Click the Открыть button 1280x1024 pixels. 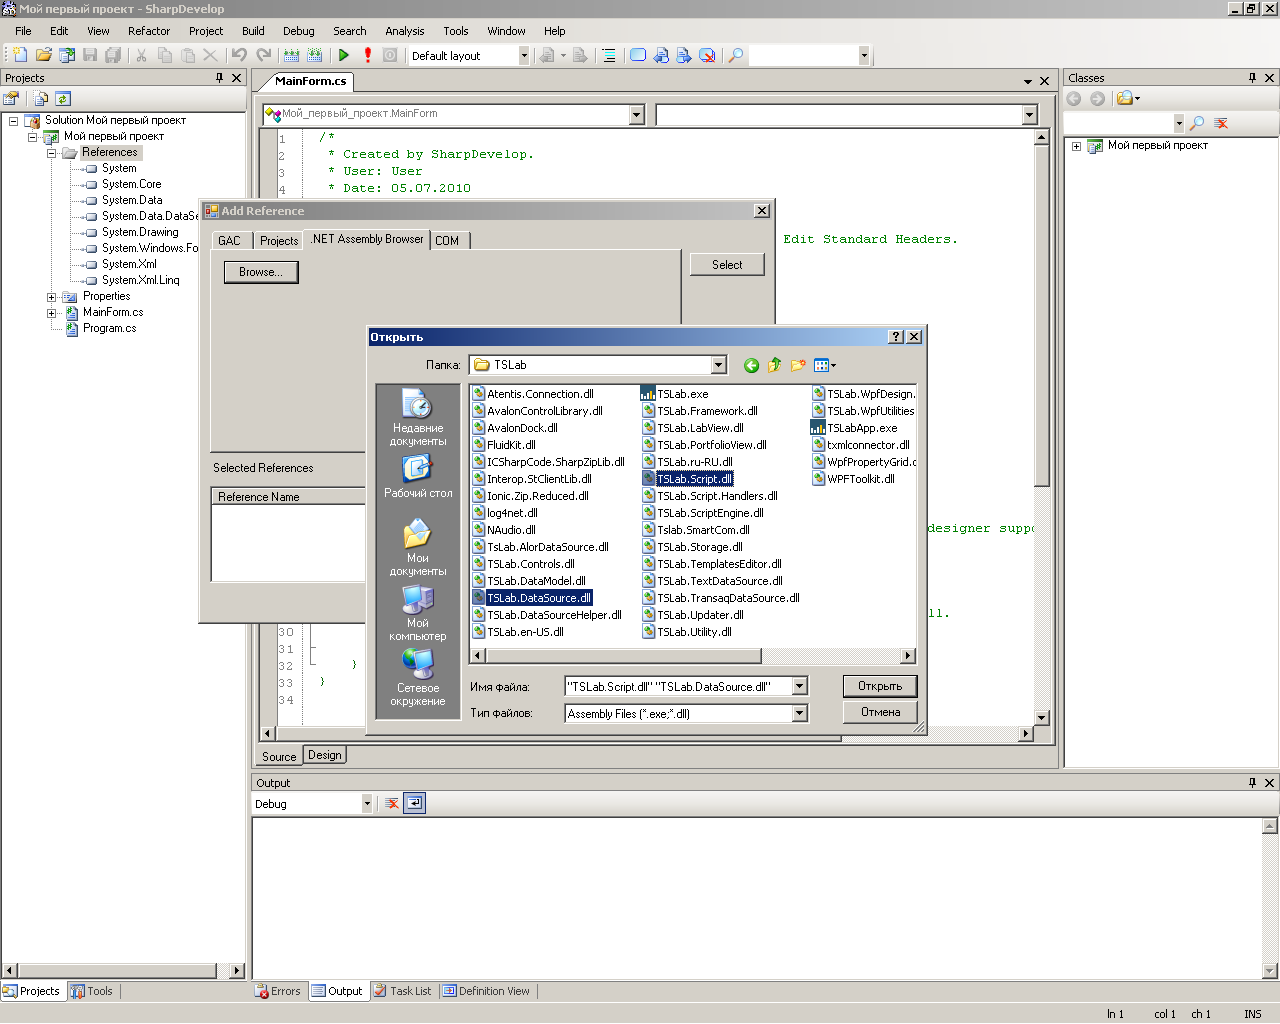coord(879,686)
